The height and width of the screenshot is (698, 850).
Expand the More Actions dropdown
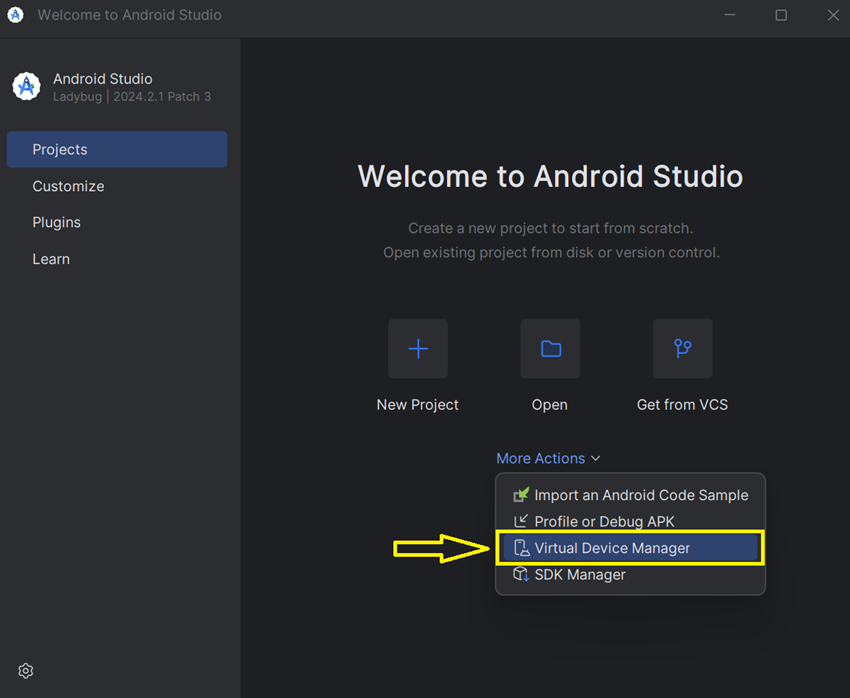point(540,458)
